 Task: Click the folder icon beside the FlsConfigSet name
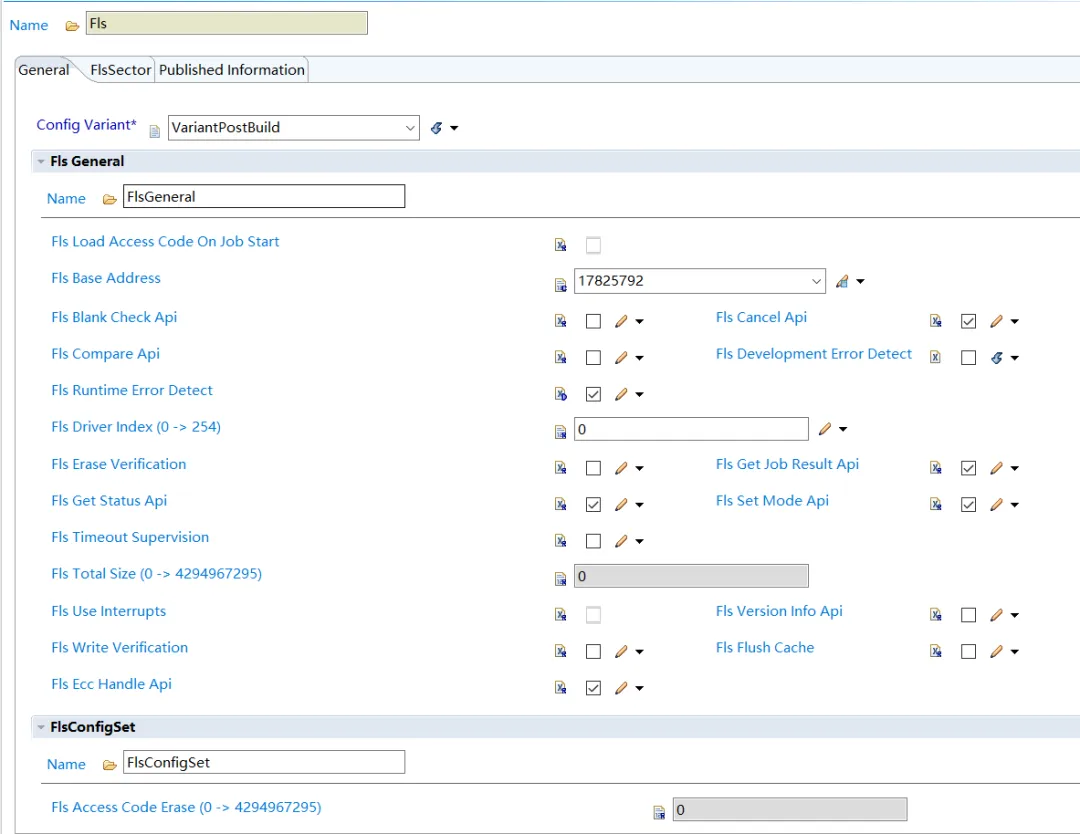click(x=109, y=765)
